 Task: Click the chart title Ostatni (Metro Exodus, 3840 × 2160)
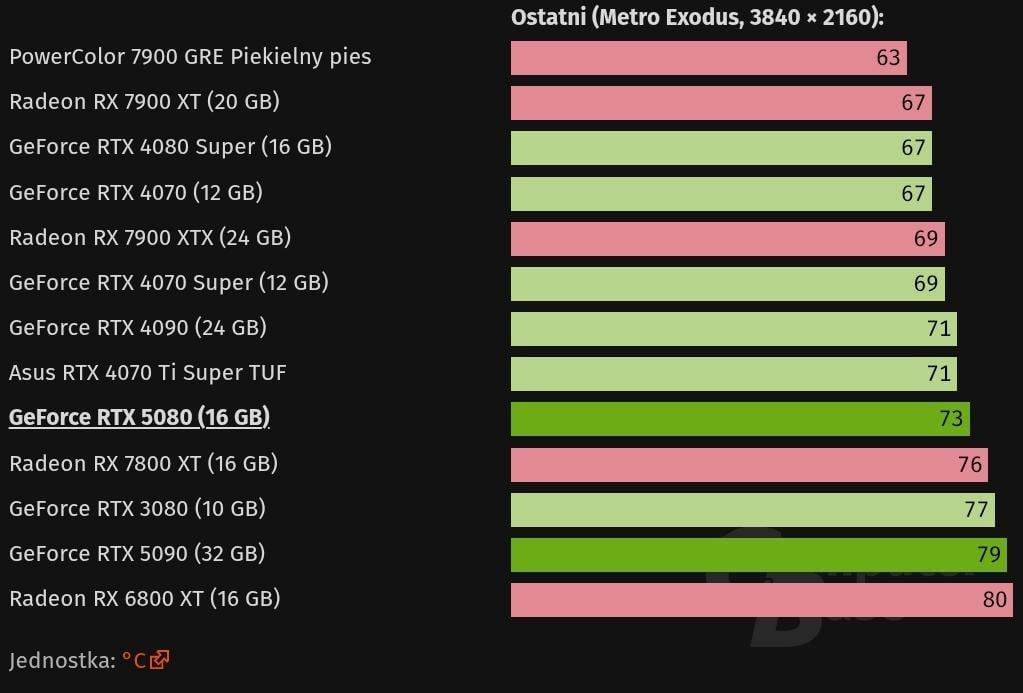click(697, 16)
